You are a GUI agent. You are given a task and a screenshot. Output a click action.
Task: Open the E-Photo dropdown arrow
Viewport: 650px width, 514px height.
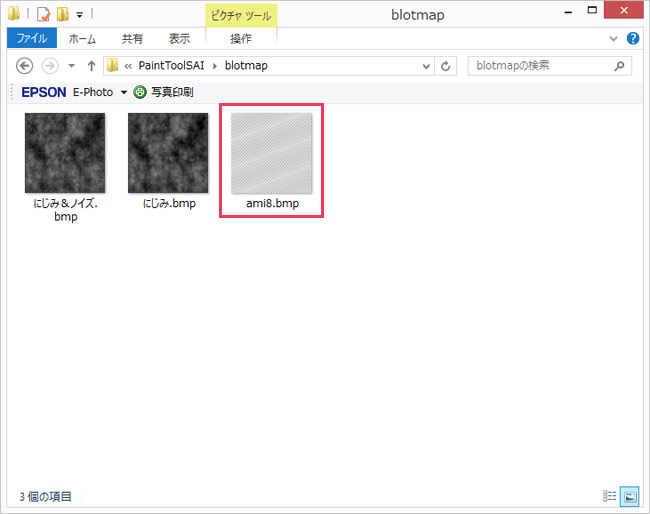[124, 92]
